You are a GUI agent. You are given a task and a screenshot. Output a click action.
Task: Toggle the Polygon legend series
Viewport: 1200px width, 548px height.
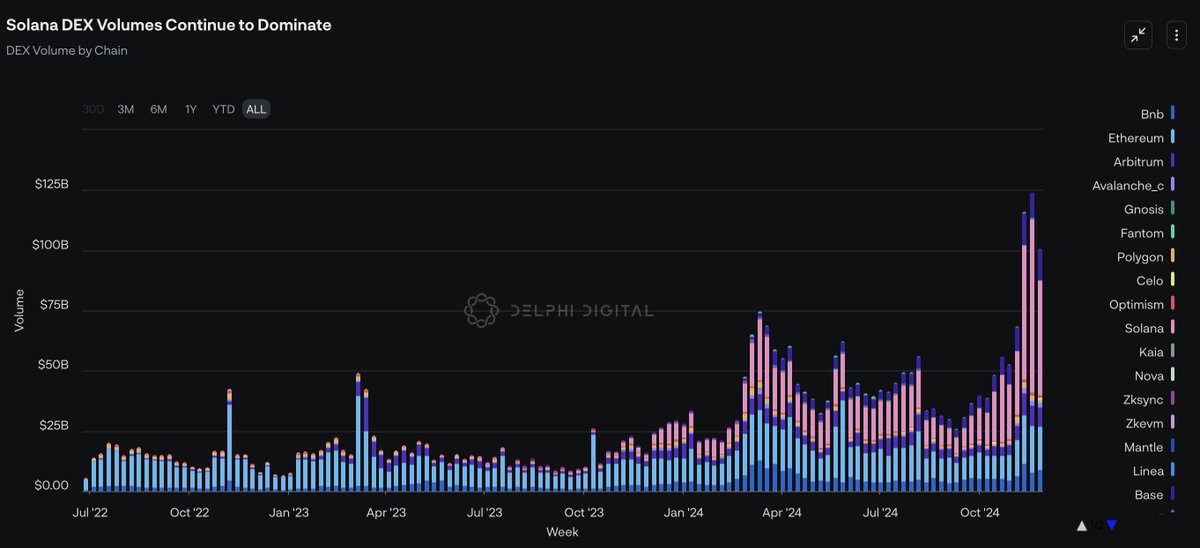[1148, 257]
